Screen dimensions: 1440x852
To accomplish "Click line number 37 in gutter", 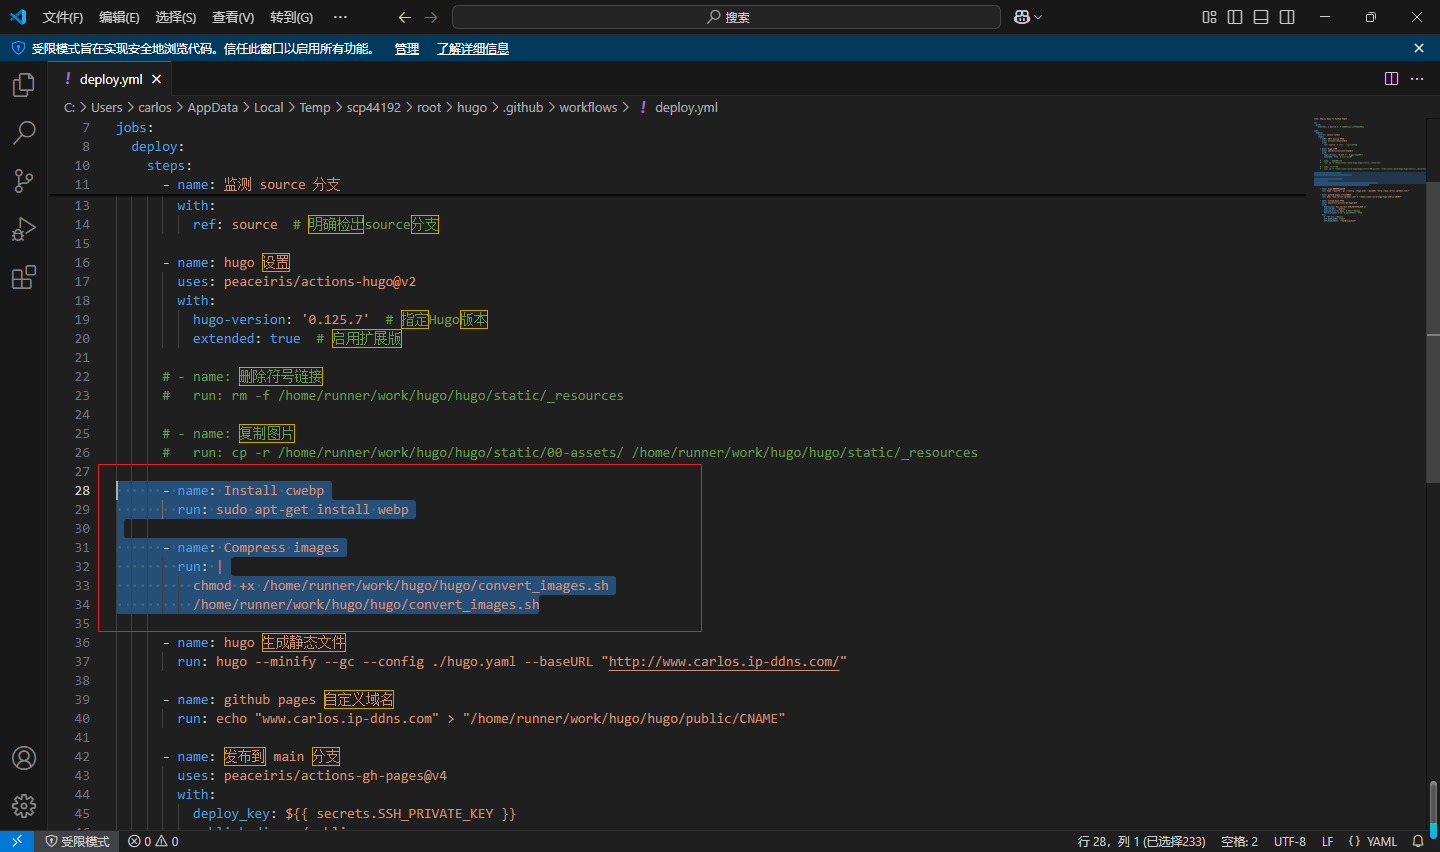I will 82,661.
